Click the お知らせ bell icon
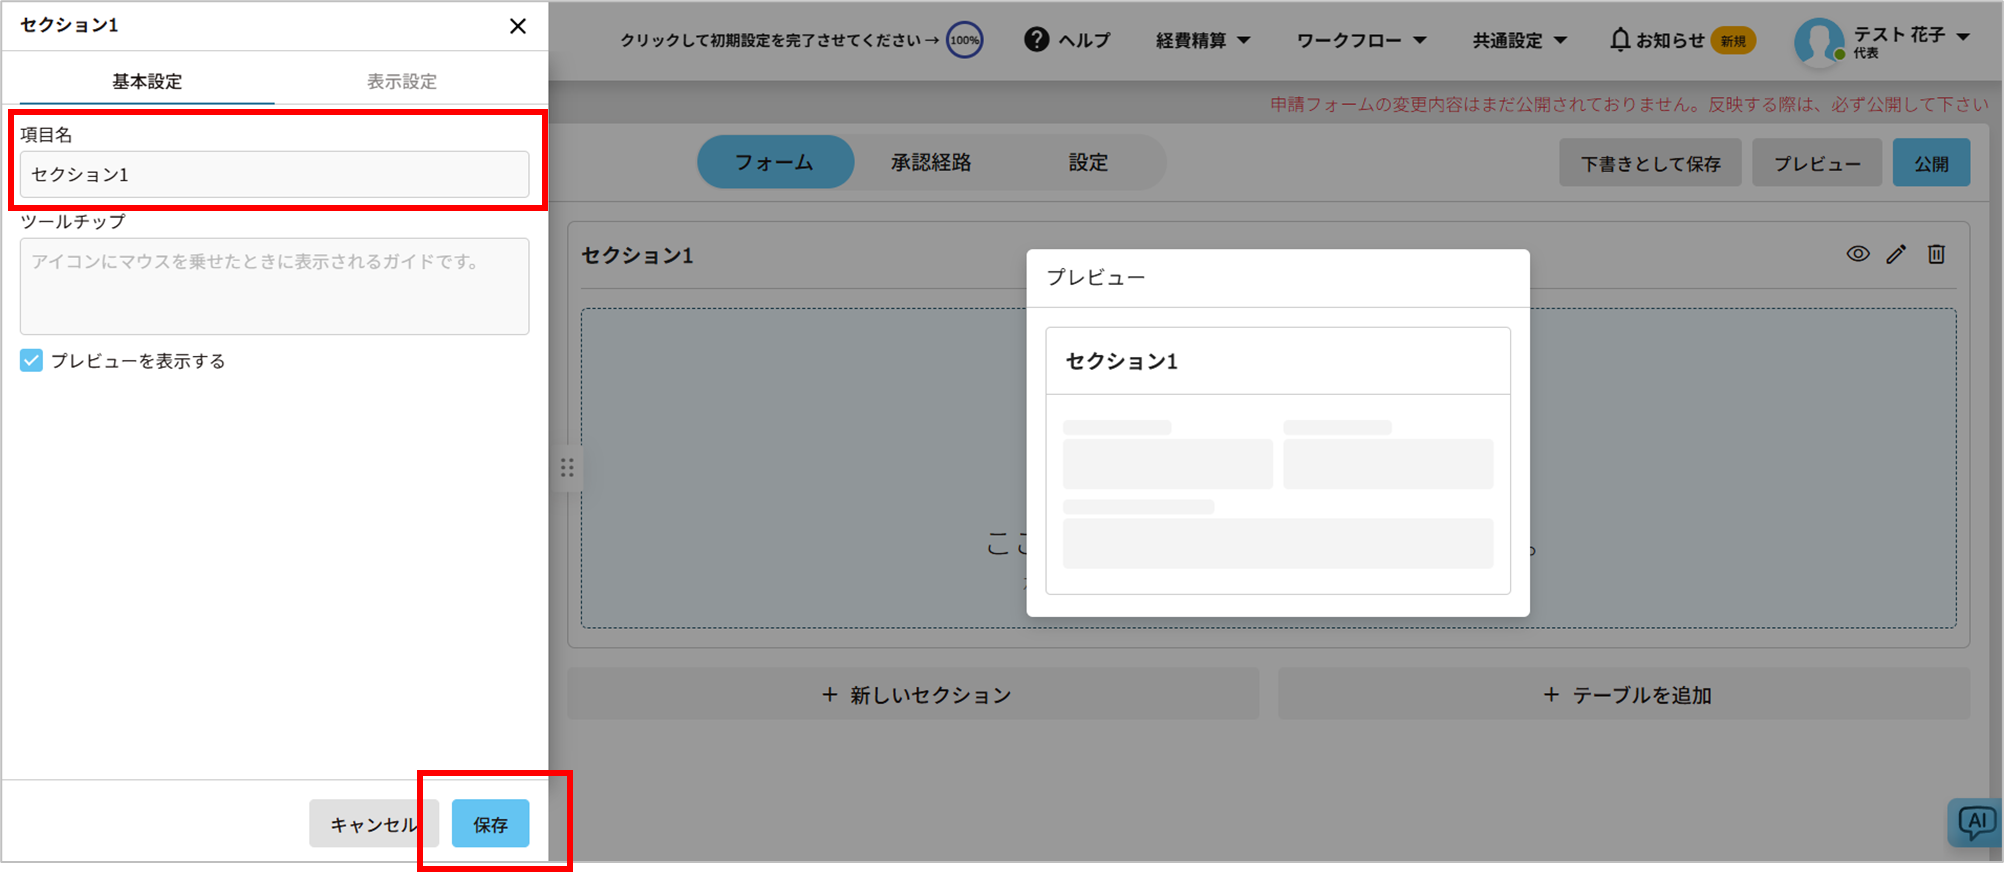Viewport: 2004px width, 872px height. pos(1619,40)
